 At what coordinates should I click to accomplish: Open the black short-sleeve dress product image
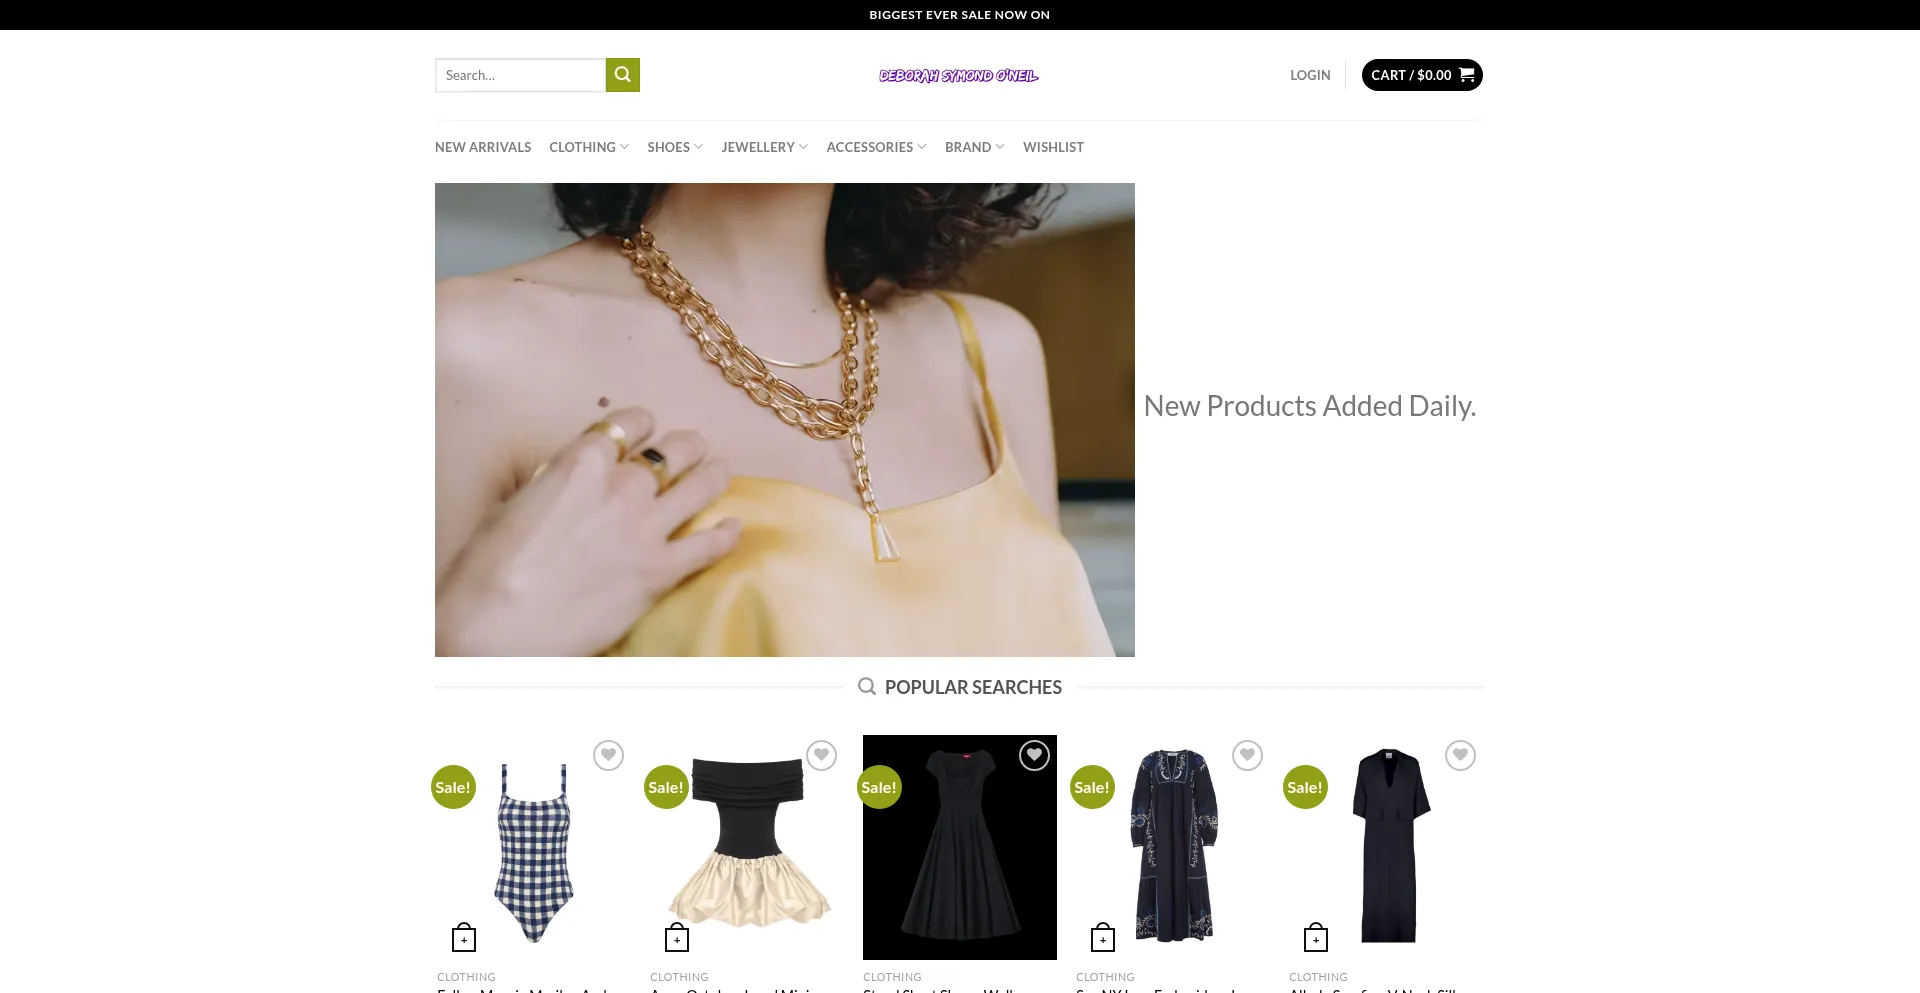tap(960, 848)
